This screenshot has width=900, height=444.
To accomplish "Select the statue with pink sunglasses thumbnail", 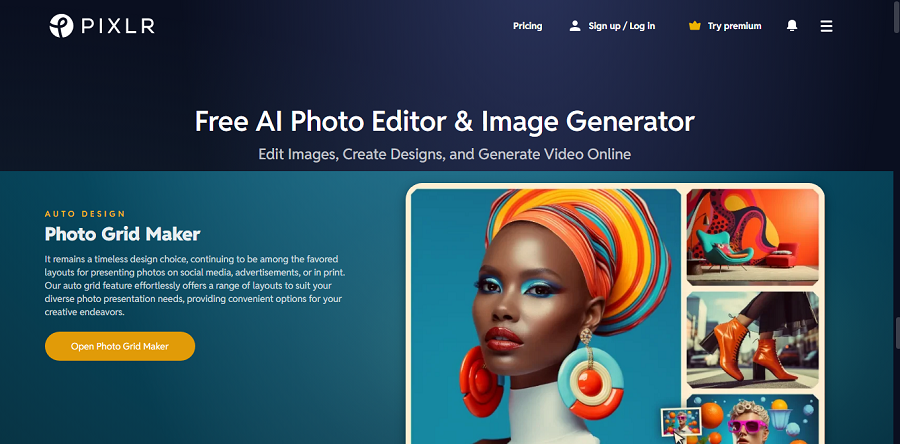I will (752, 419).
